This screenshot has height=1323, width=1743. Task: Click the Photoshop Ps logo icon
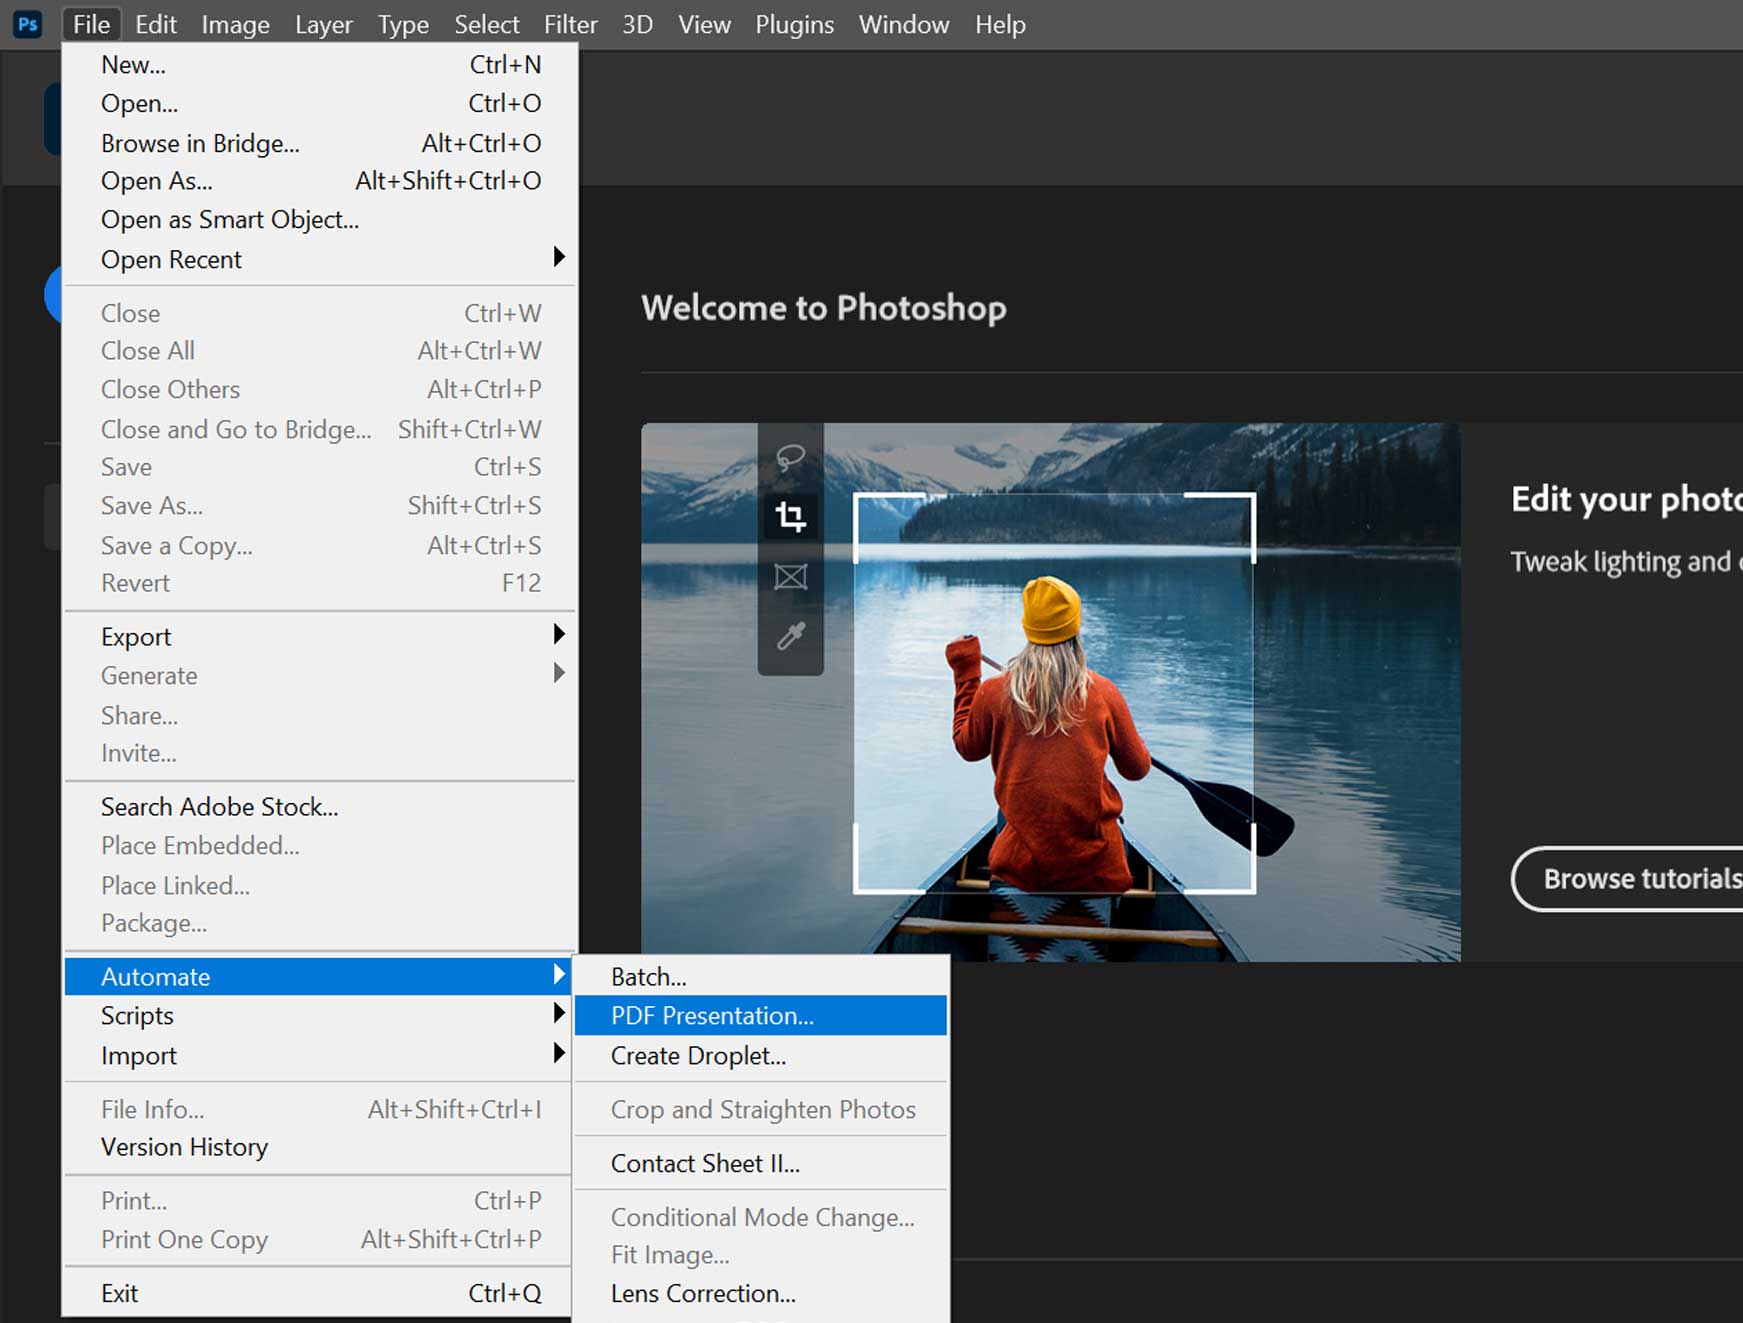pyautogui.click(x=28, y=24)
